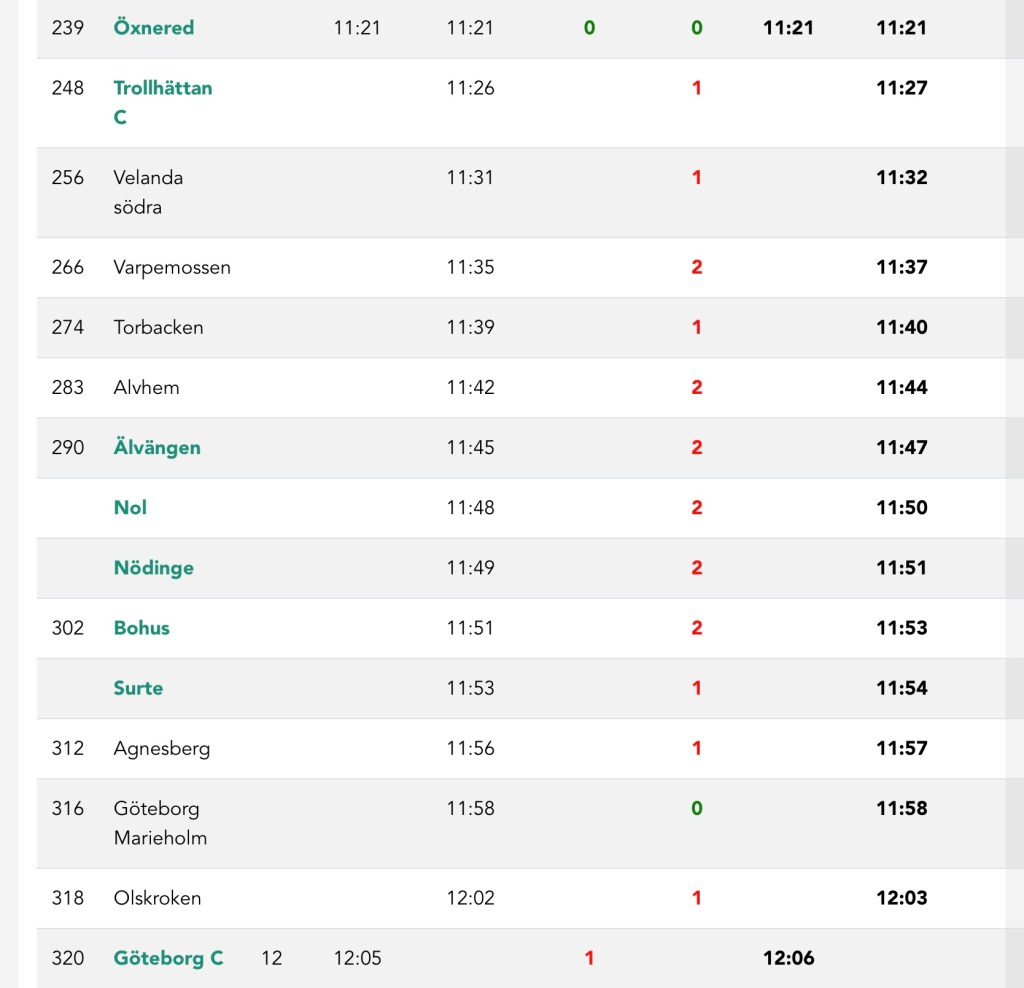This screenshot has height=988, width=1024.
Task: Click the Agnesberg station name
Action: click(162, 748)
